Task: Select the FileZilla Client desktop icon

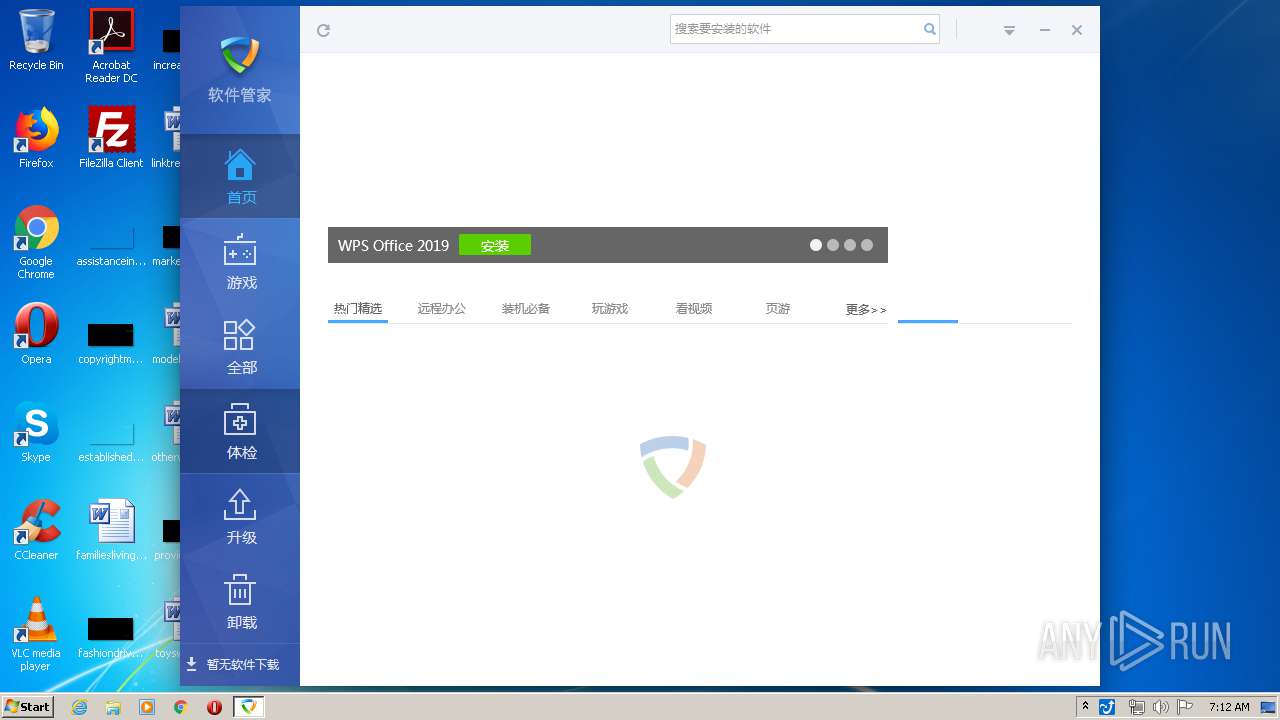Action: (111, 138)
